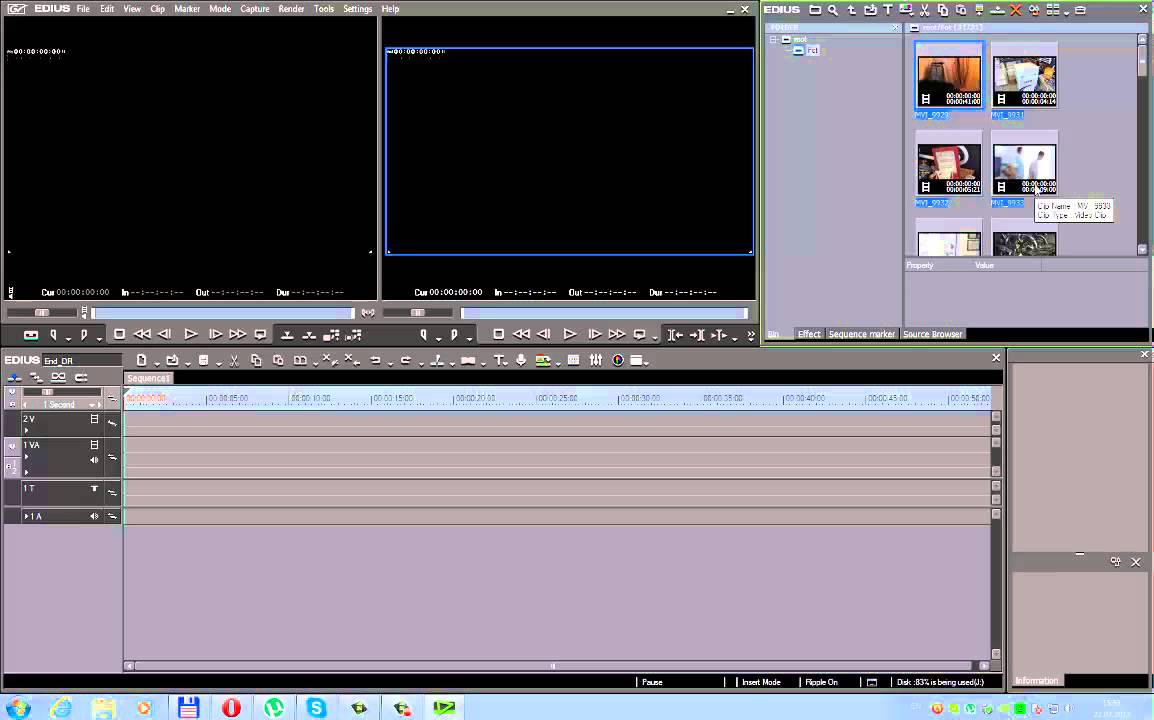Expand the 2 V track triangle
The height and width of the screenshot is (720, 1154).
[26, 431]
